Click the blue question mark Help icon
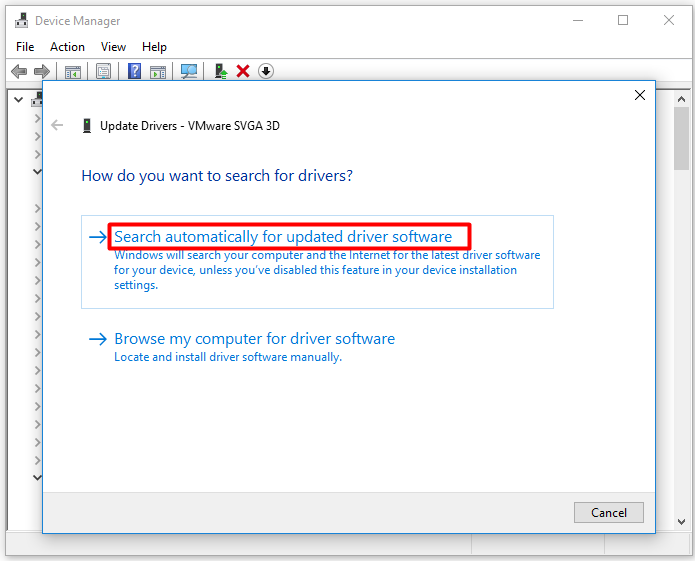This screenshot has height=561, width=695. 134,71
